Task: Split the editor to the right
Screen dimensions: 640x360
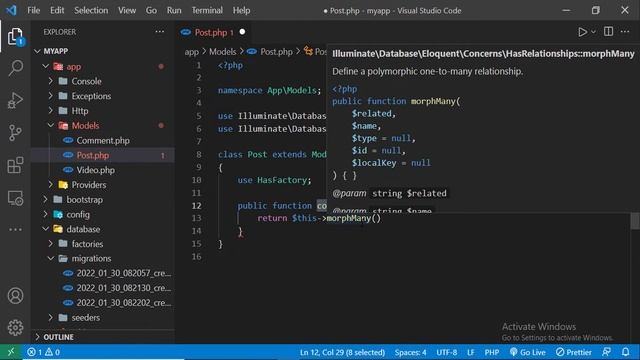Action: pyautogui.click(x=608, y=31)
